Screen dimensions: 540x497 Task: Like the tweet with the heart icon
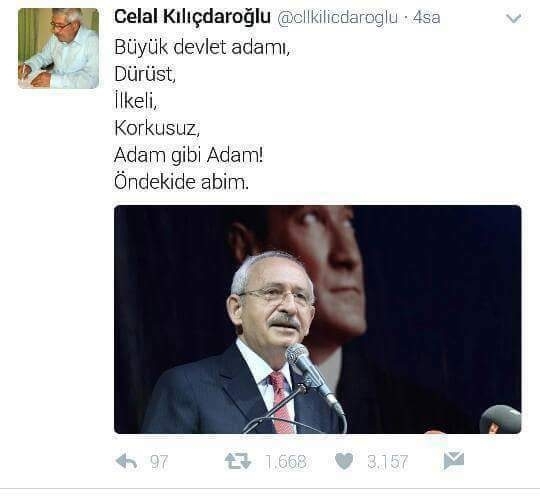(344, 461)
